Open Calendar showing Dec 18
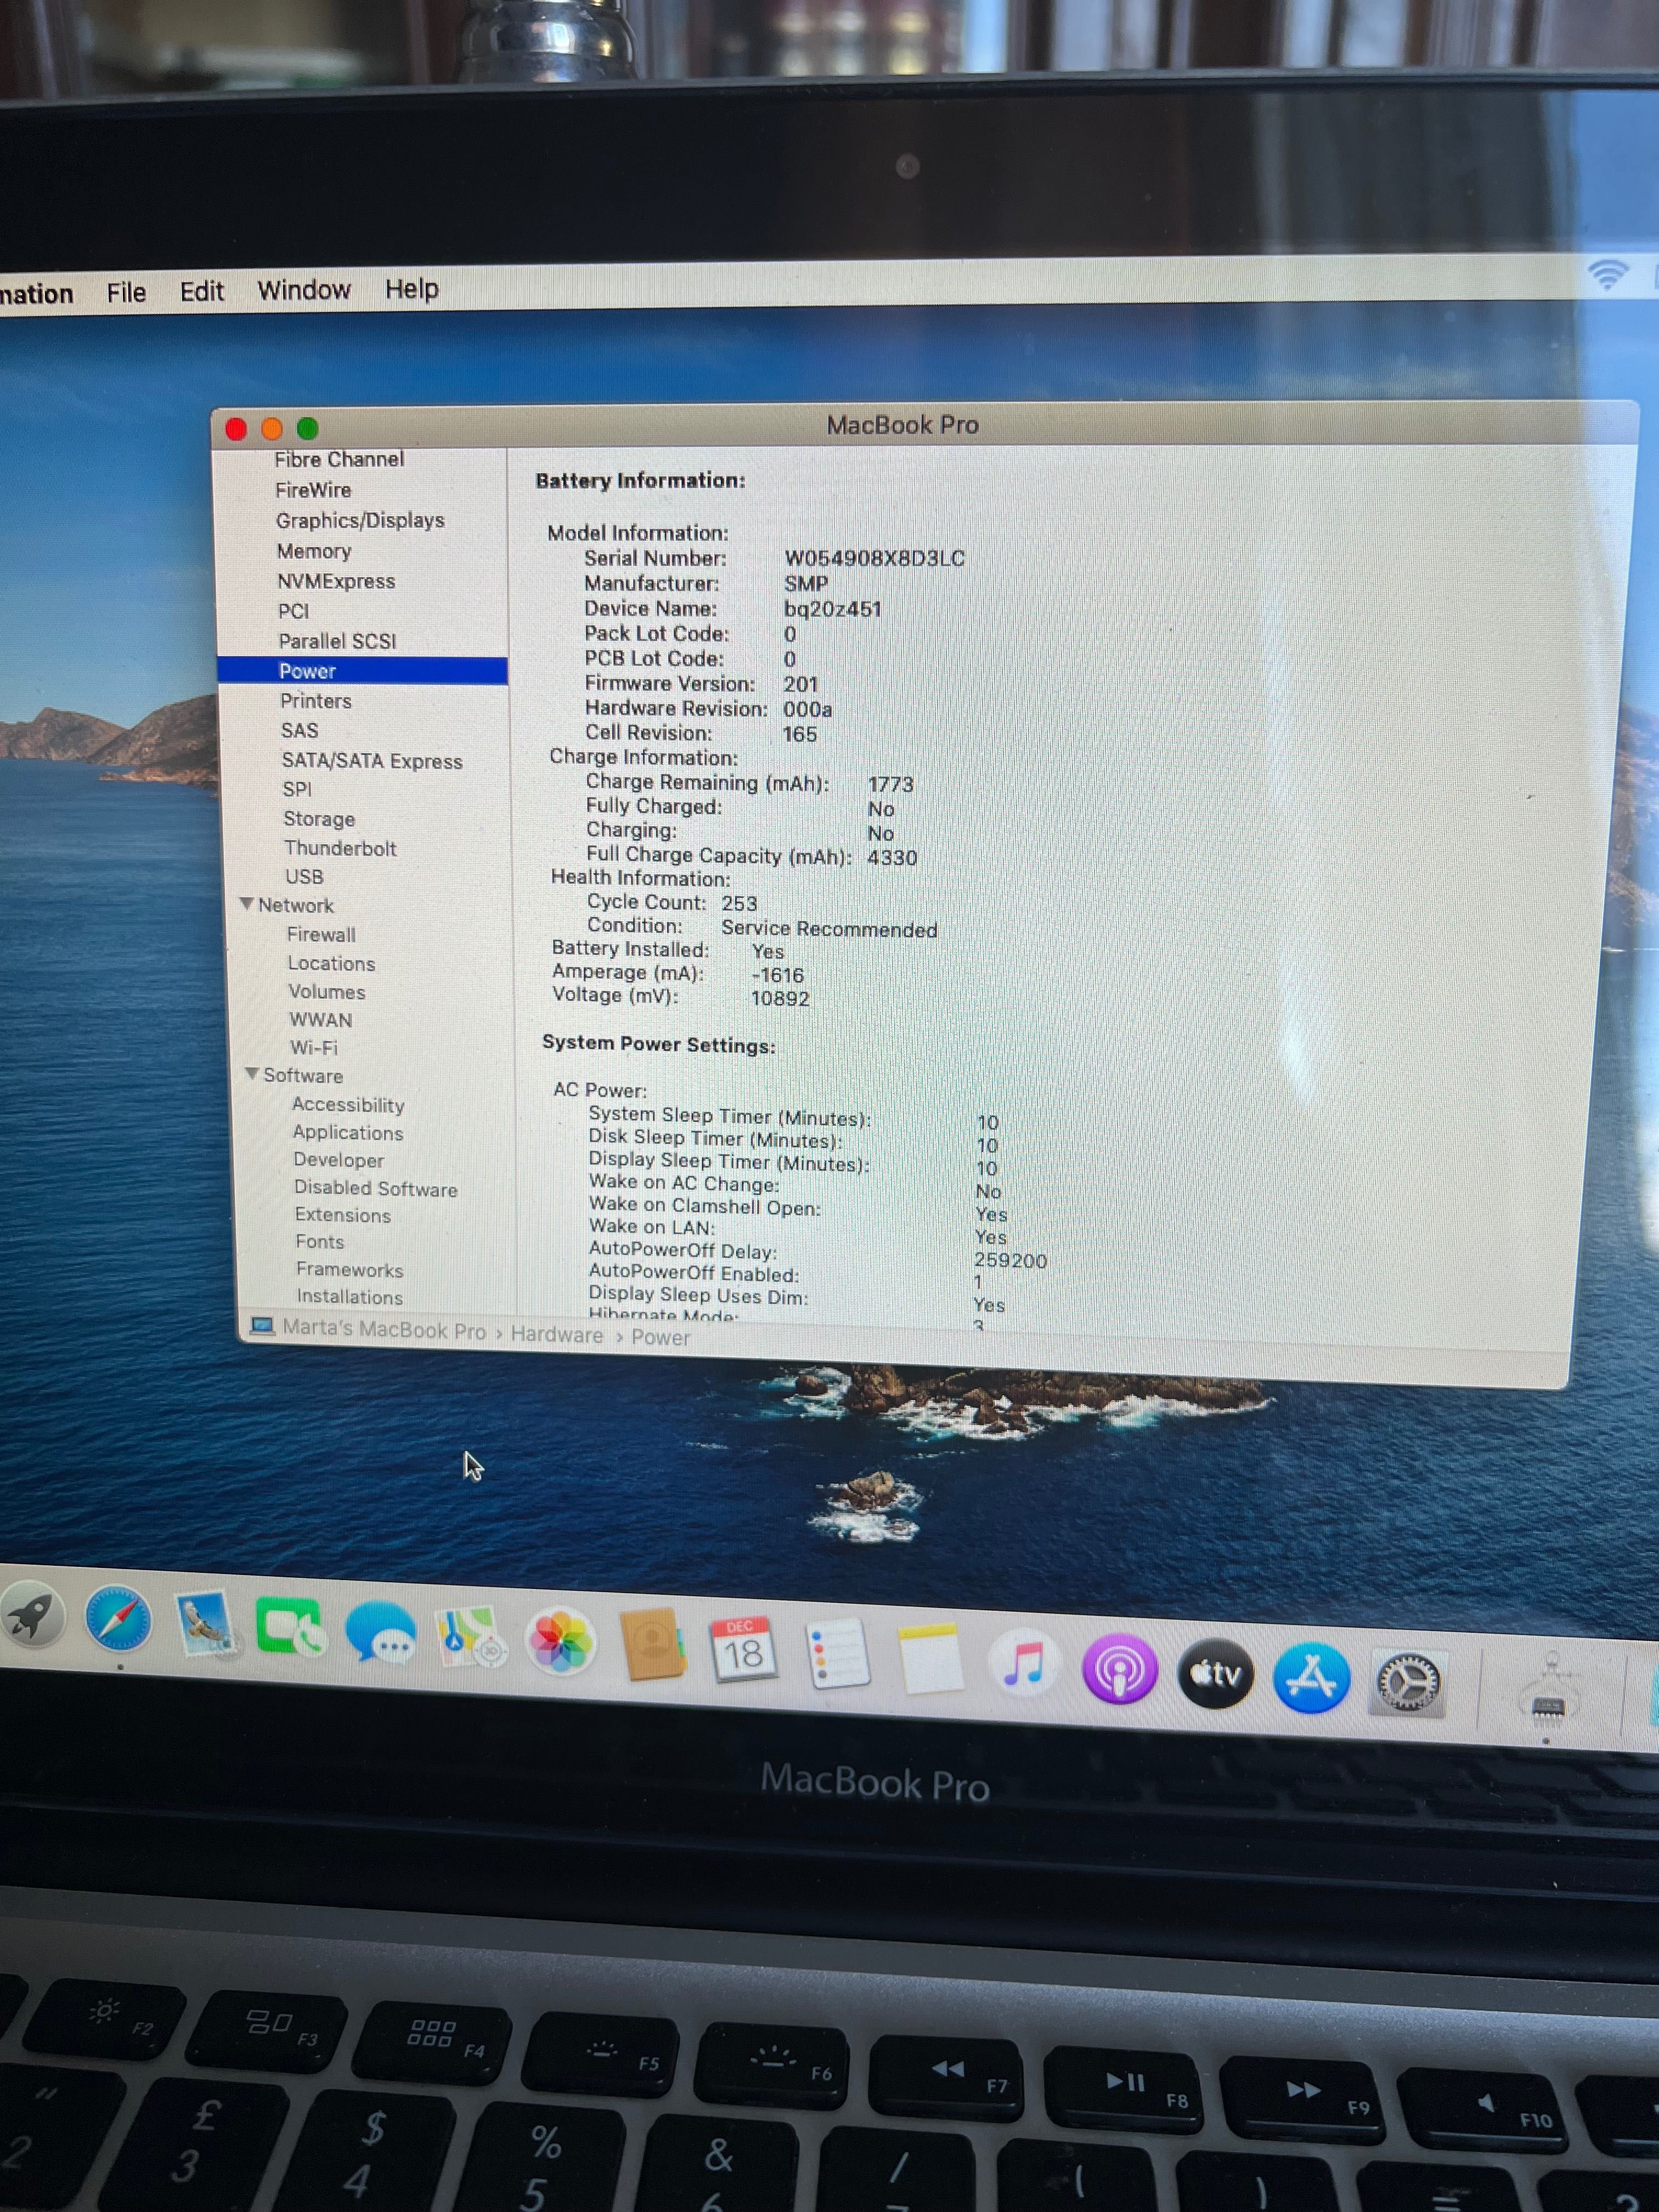This screenshot has height=2212, width=1659. click(x=743, y=1650)
